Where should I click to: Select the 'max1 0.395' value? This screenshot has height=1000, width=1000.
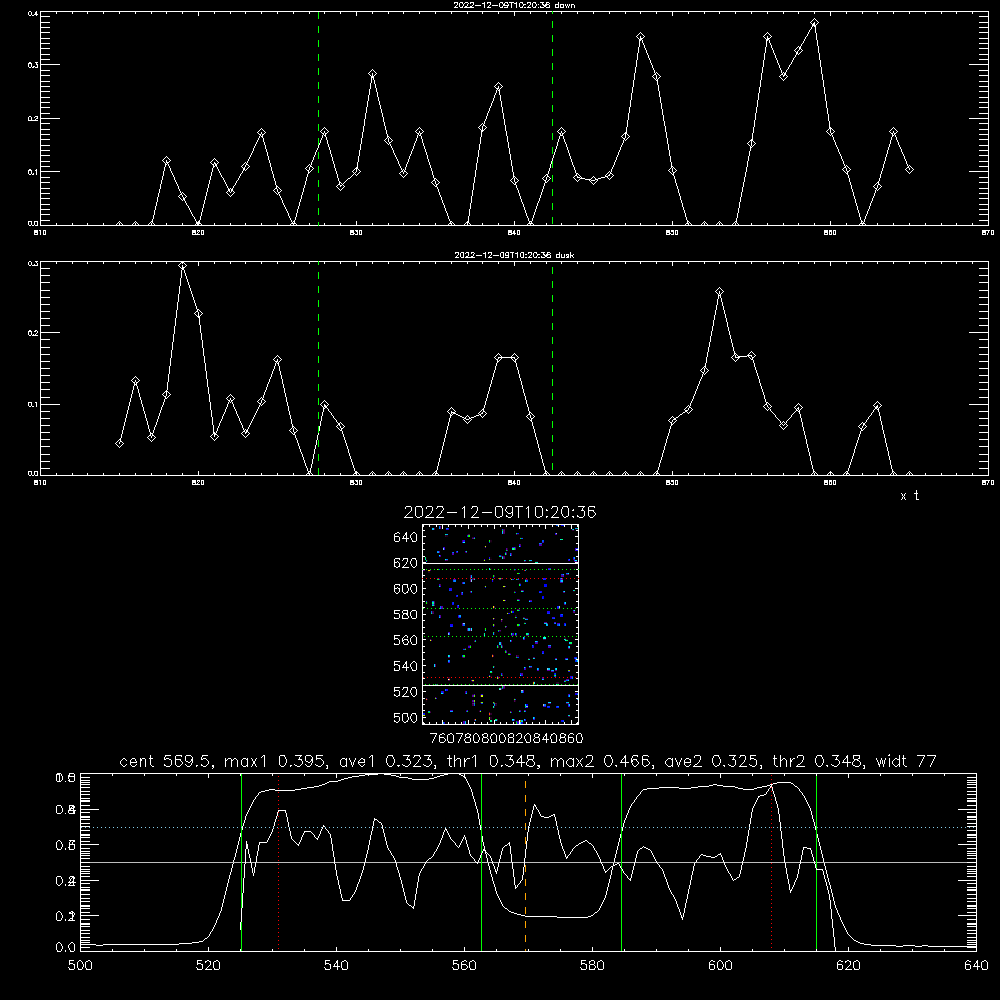coord(276,761)
